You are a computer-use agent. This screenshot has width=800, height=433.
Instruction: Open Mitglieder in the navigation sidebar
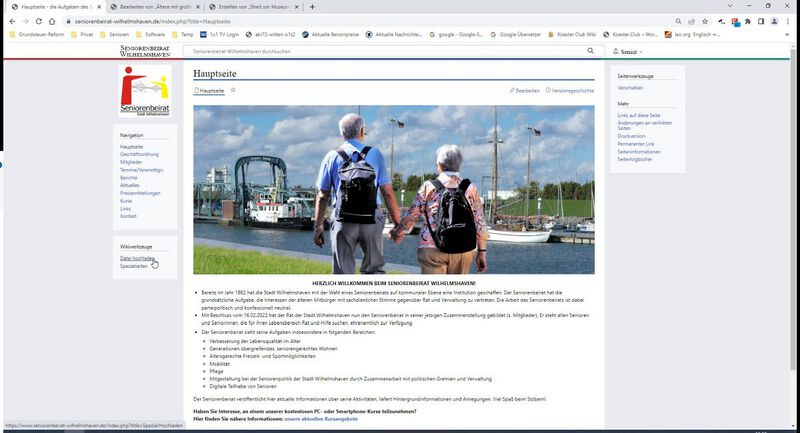(x=131, y=162)
